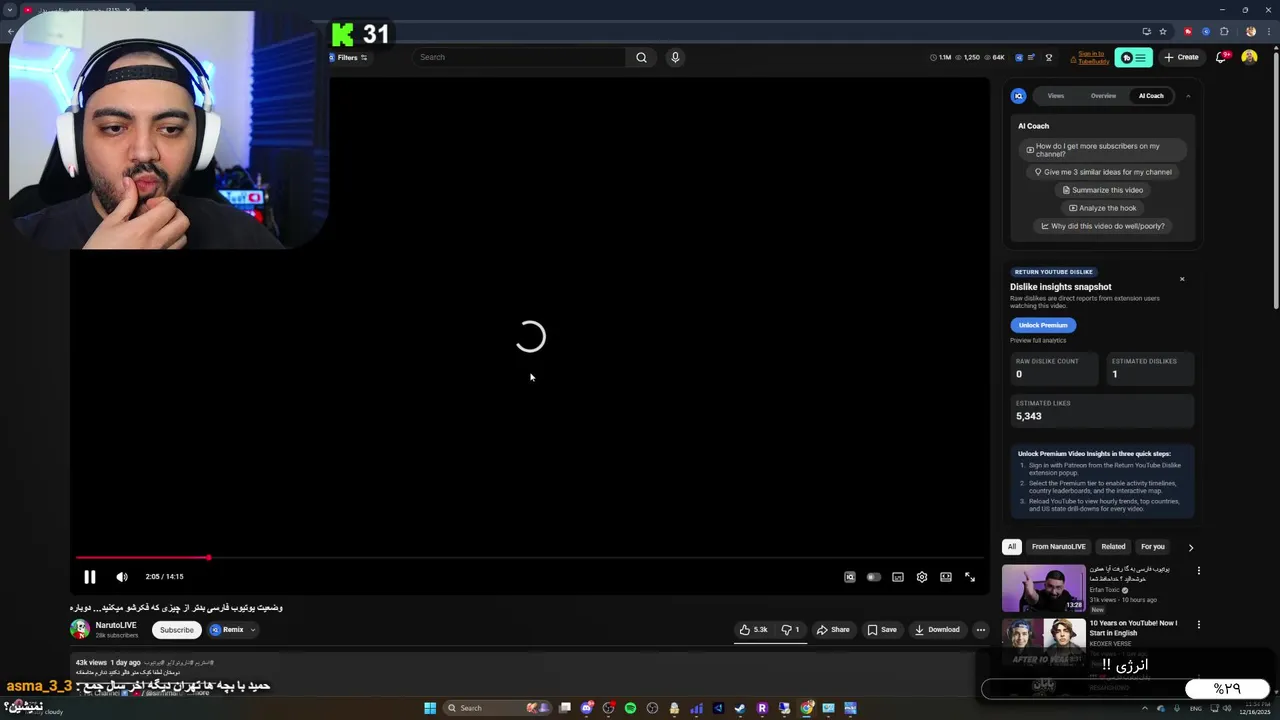The width and height of the screenshot is (1280, 720).
Task: Show more chips with right arrow
Action: tap(1190, 548)
